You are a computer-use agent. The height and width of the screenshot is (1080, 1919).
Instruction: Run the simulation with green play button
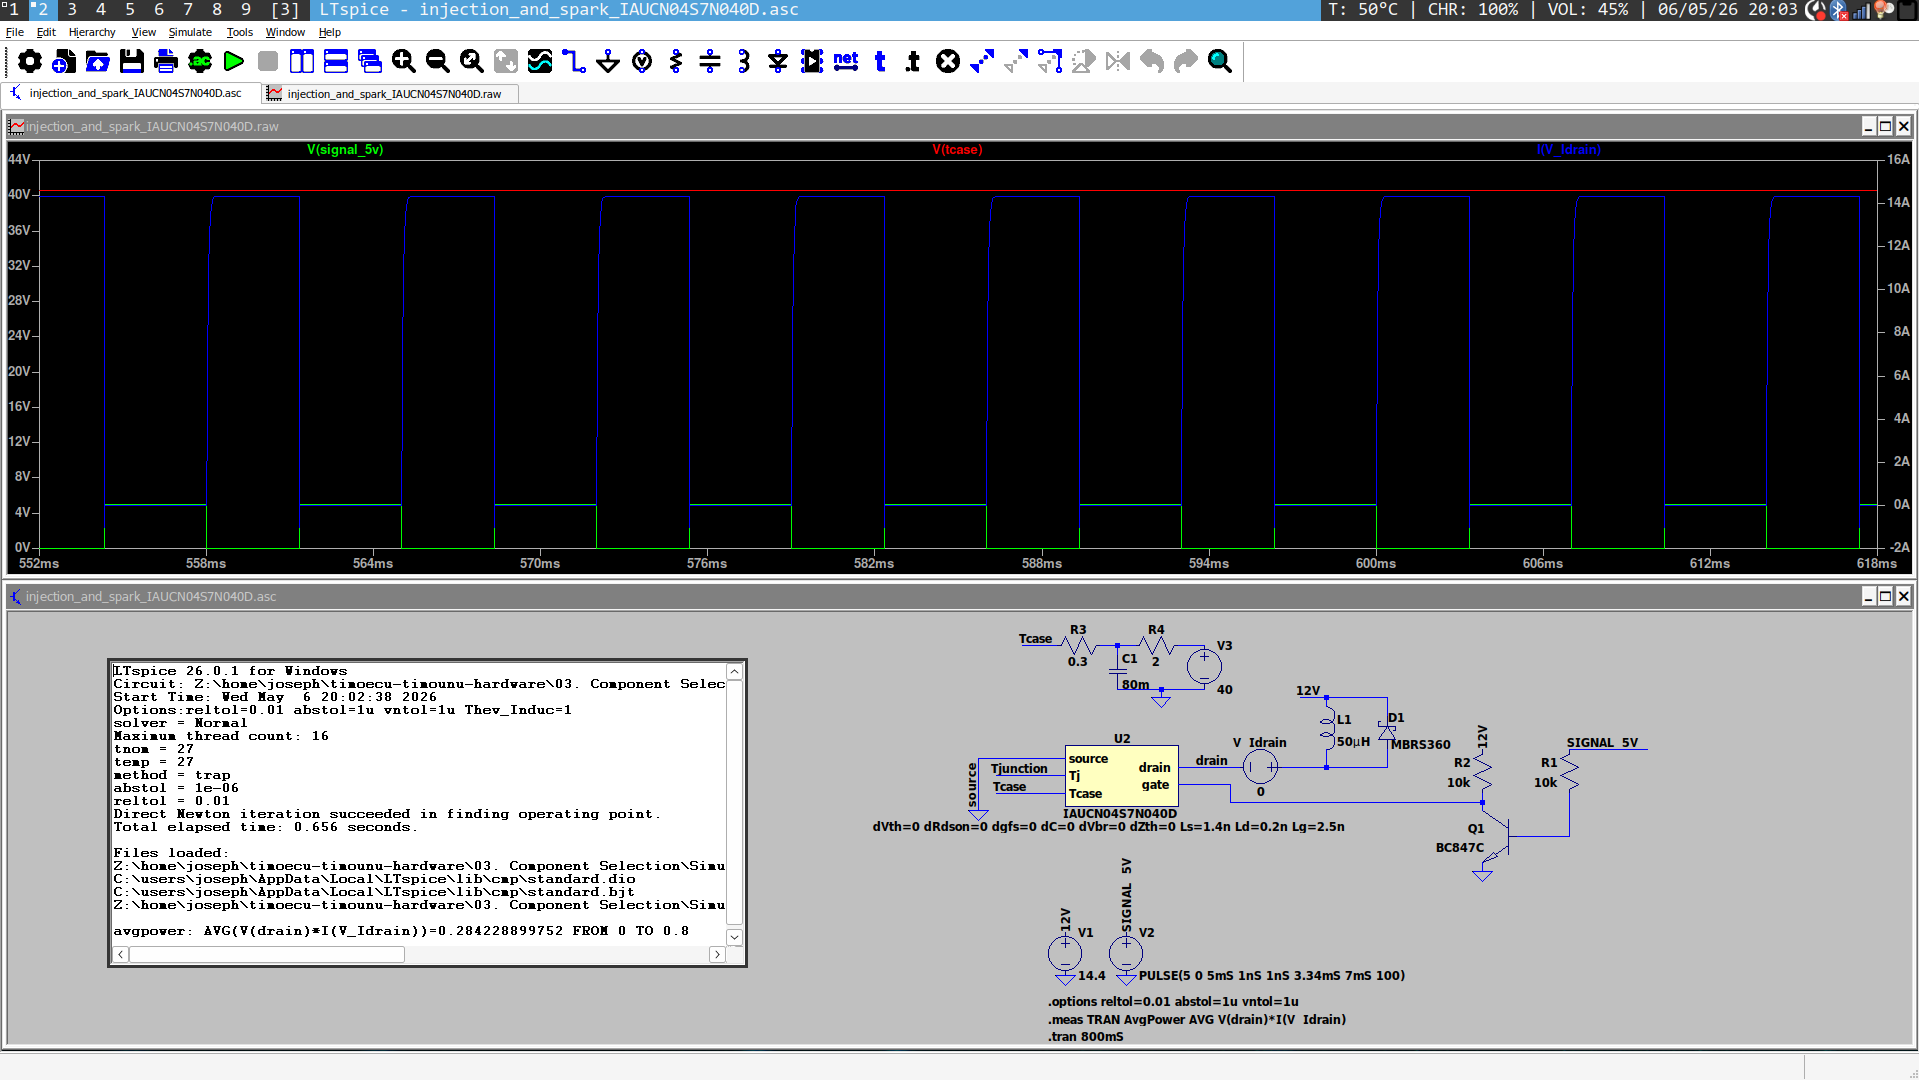(234, 62)
